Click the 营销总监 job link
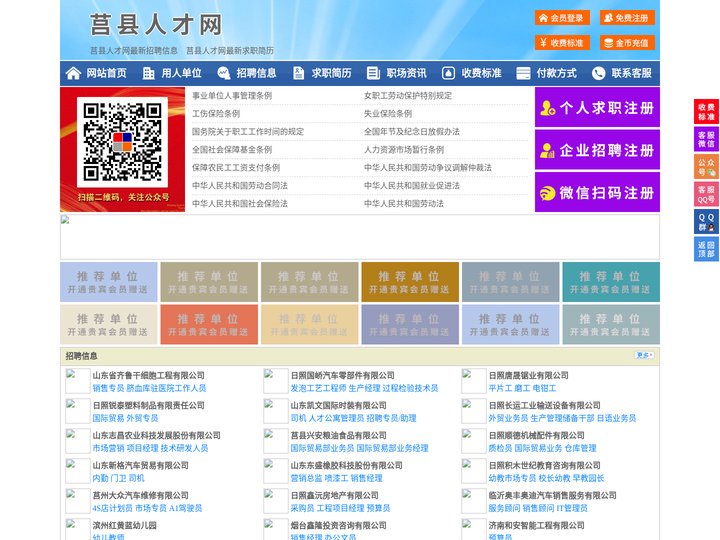This screenshot has height=540, width=720. point(306,478)
